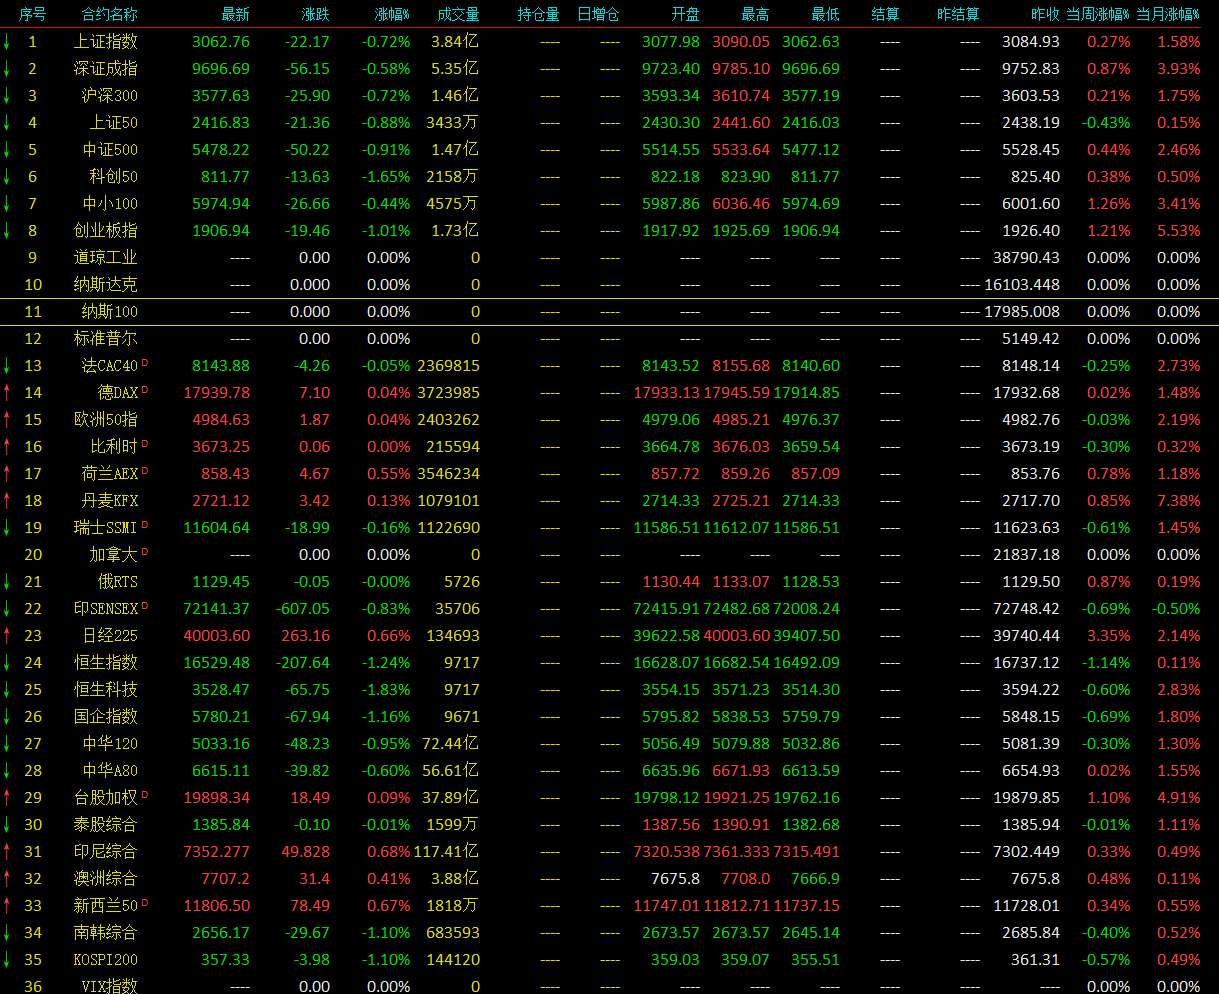Click the red up arrow beside 日经225
Screen dimensions: 1219x994
click(6, 636)
